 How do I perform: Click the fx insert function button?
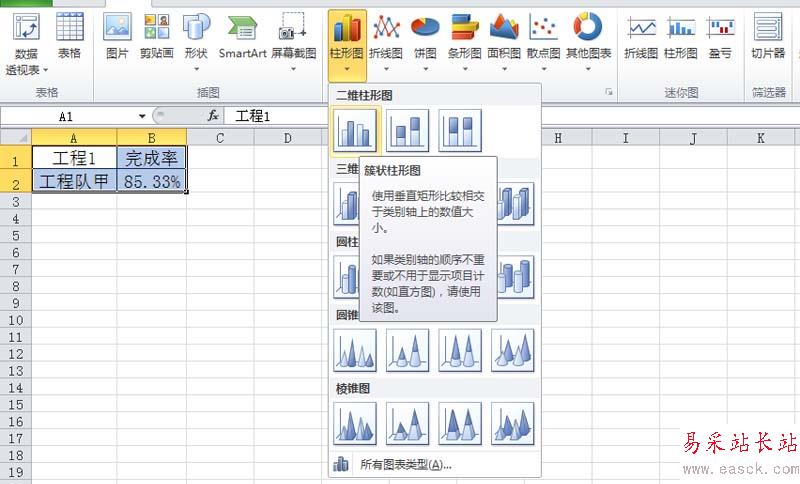(213, 116)
